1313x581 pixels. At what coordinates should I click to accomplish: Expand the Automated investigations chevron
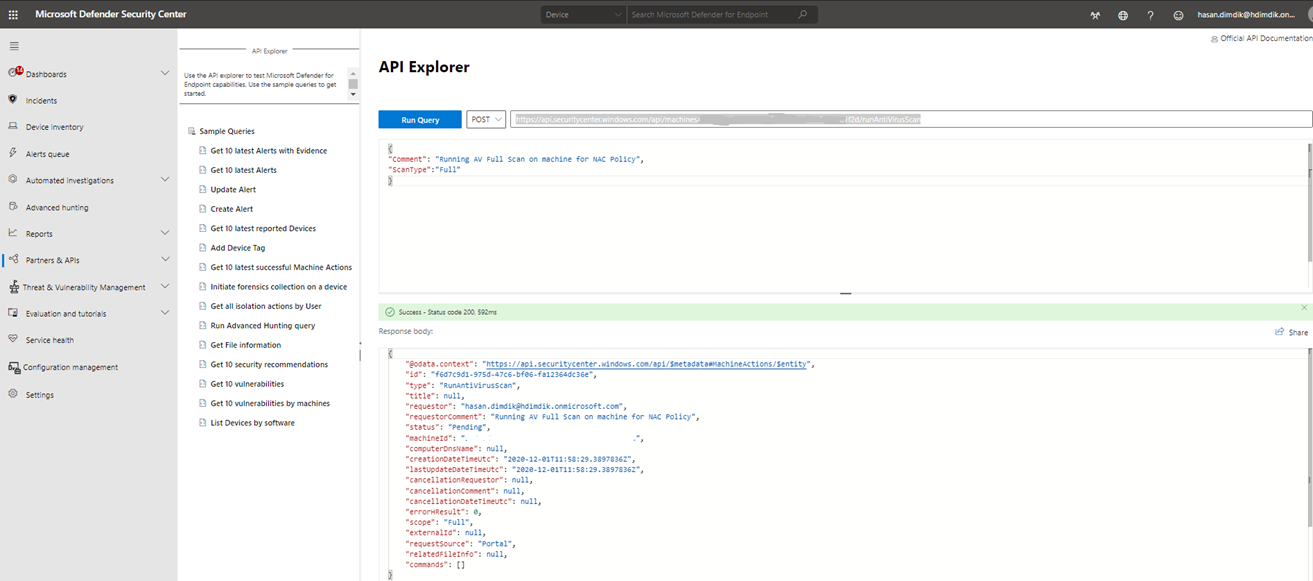tap(165, 180)
